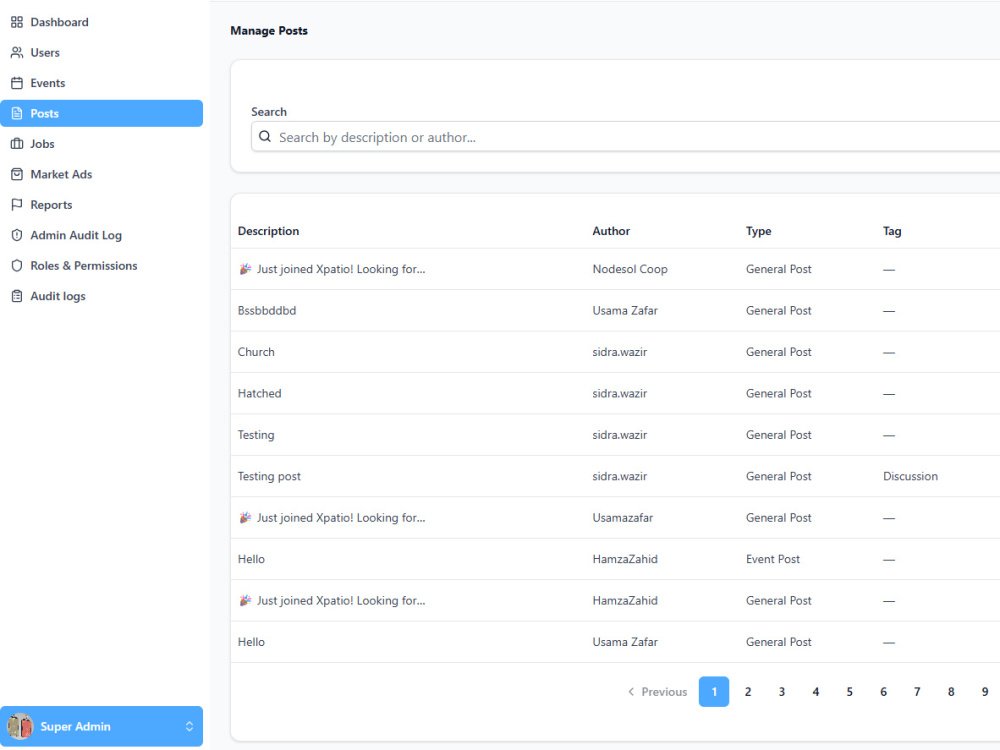Open the Reports section
This screenshot has width=1000, height=750.
click(x=101, y=205)
